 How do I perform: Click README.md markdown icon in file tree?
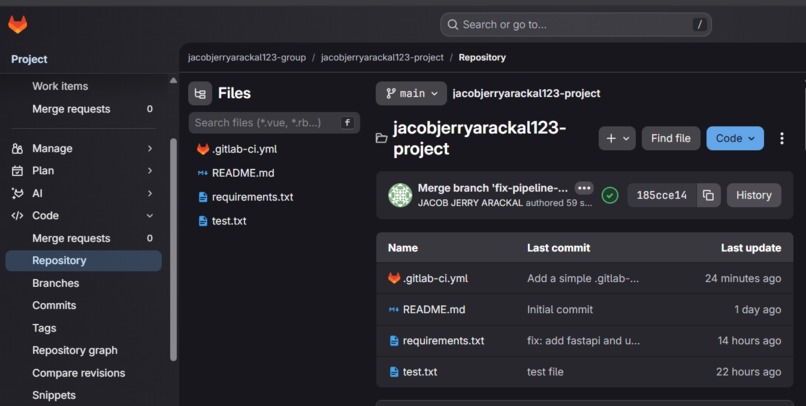[203, 173]
